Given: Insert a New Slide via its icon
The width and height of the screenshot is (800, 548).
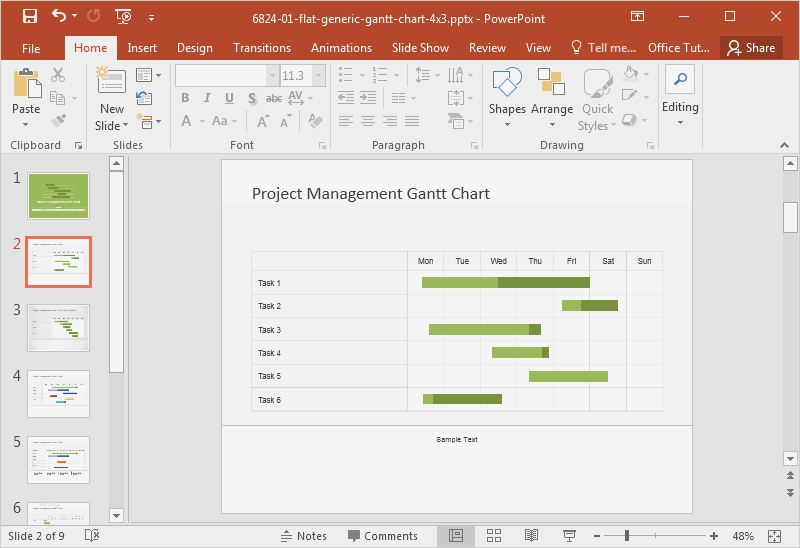Looking at the screenshot, I should [x=111, y=83].
